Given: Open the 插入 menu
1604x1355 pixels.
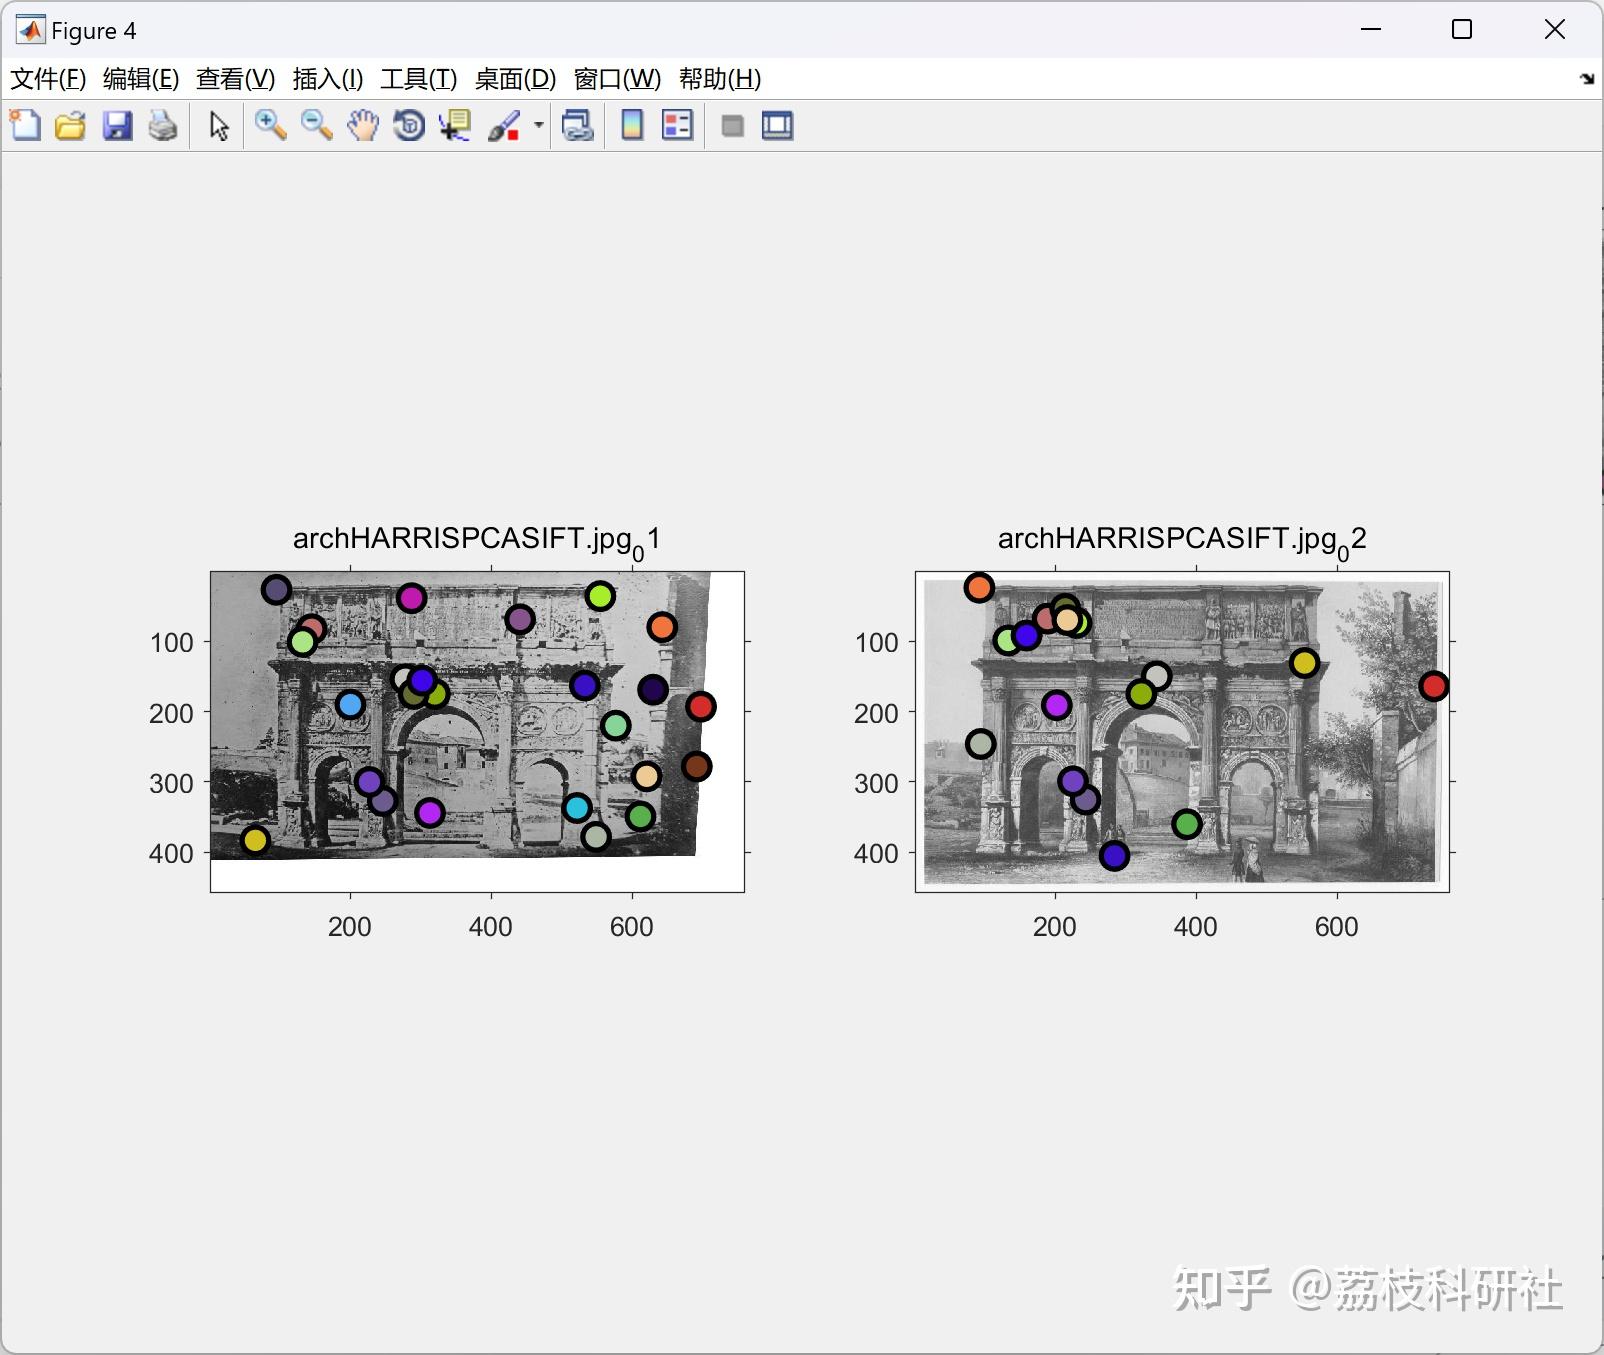Looking at the screenshot, I should pos(327,78).
